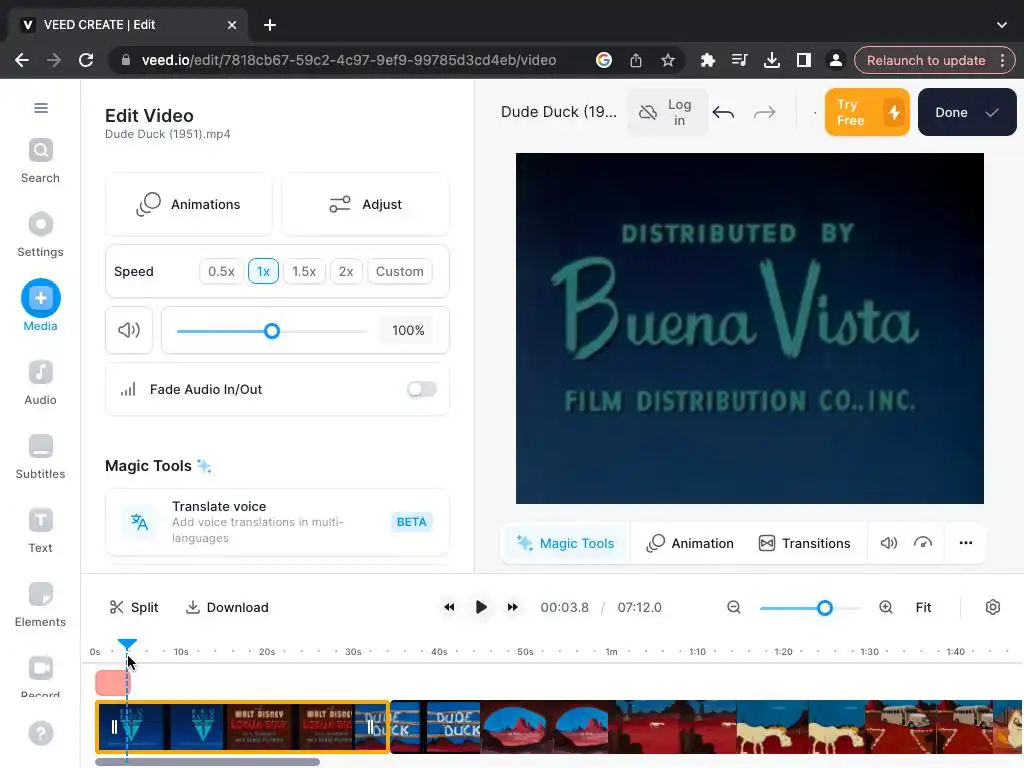Image resolution: width=1024 pixels, height=768 pixels.
Task: Undo the last edit
Action: pos(723,112)
